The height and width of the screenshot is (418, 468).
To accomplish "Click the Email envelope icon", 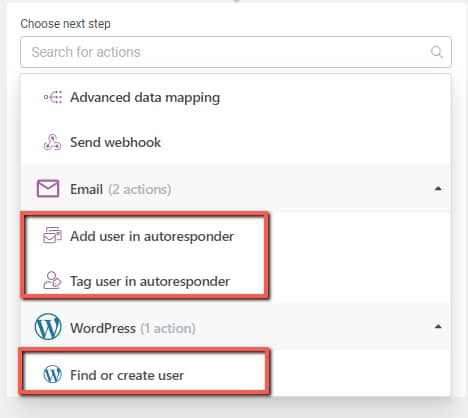I will (48, 189).
